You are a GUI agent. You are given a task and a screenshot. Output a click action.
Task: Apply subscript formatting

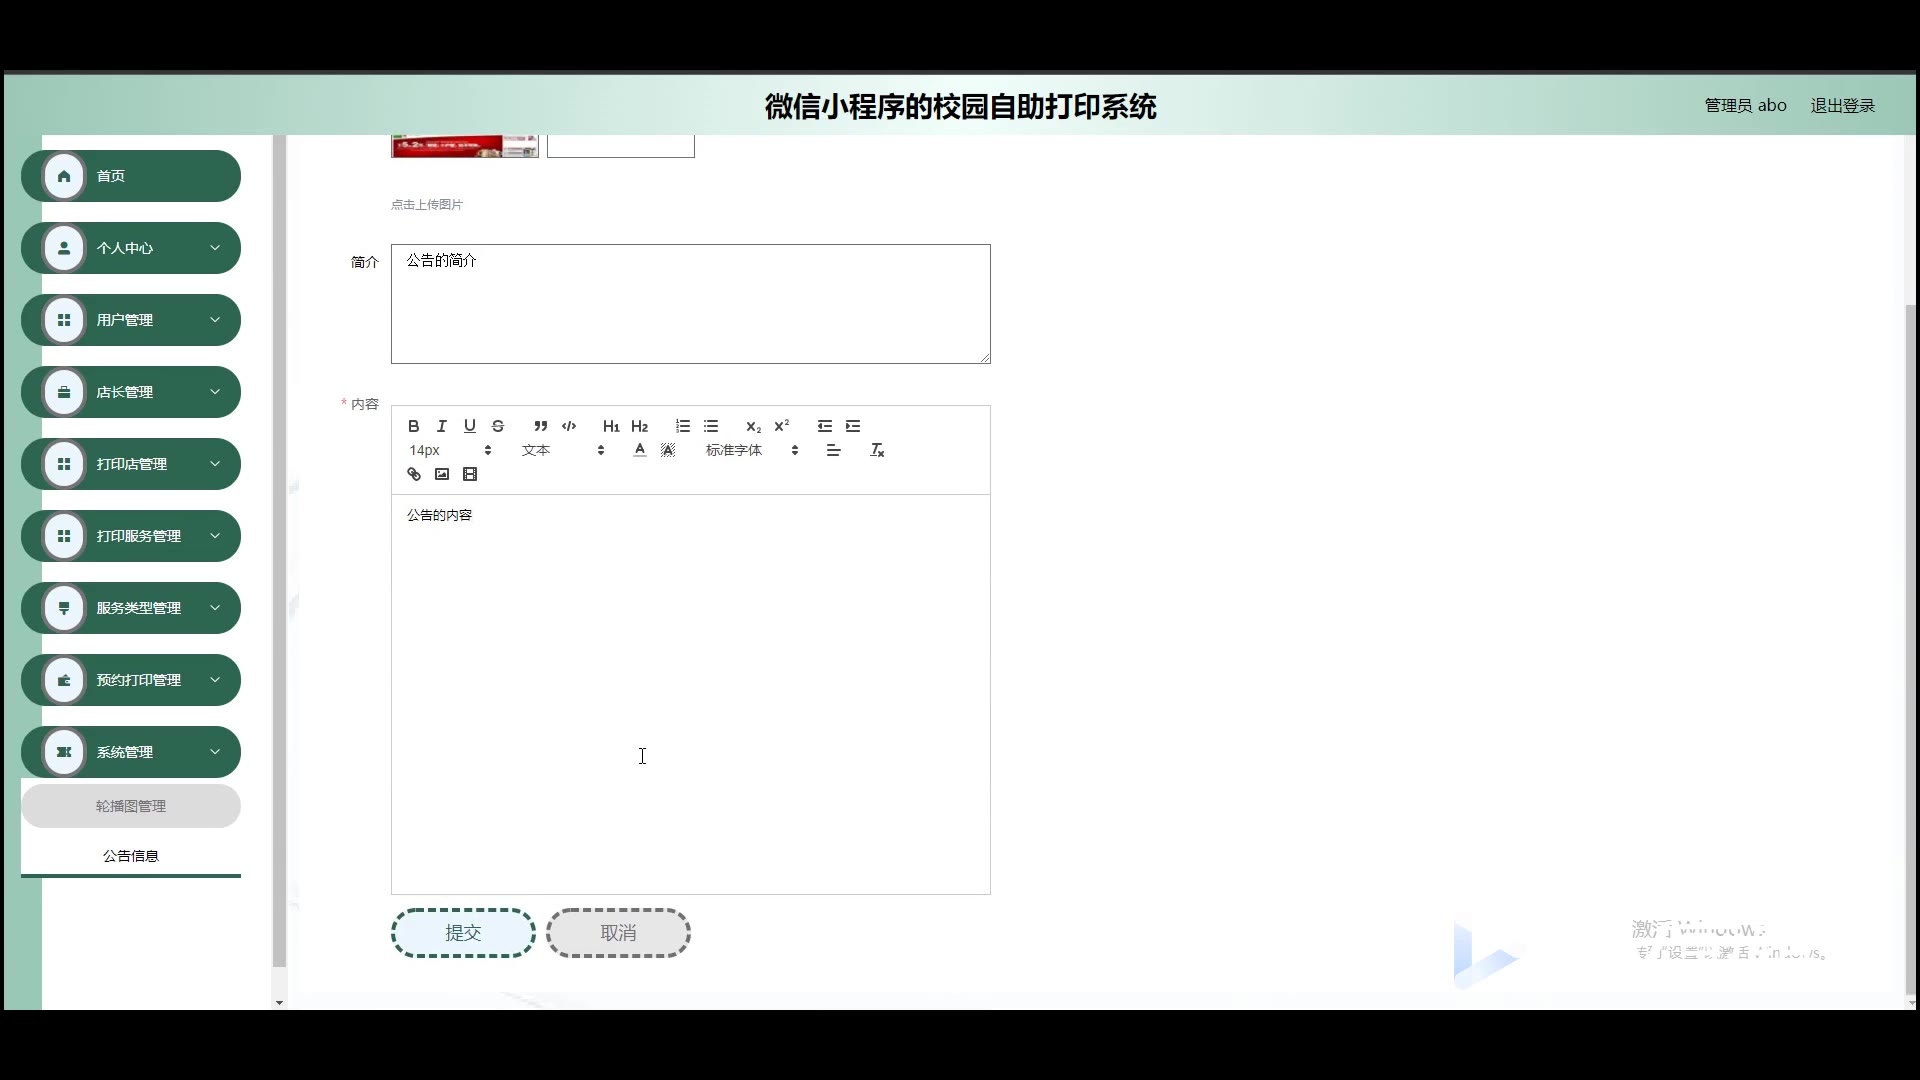[754, 426]
